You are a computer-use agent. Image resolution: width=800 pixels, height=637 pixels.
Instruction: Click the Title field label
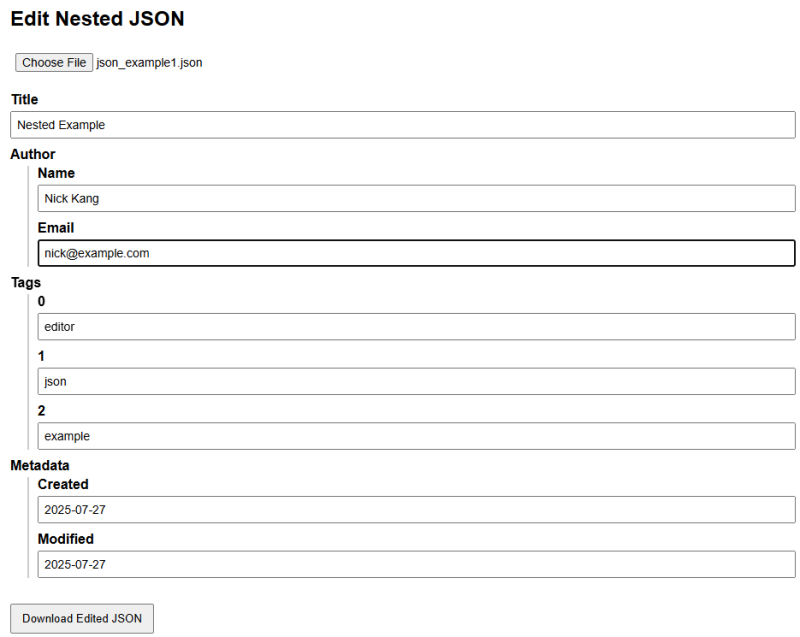(x=24, y=100)
